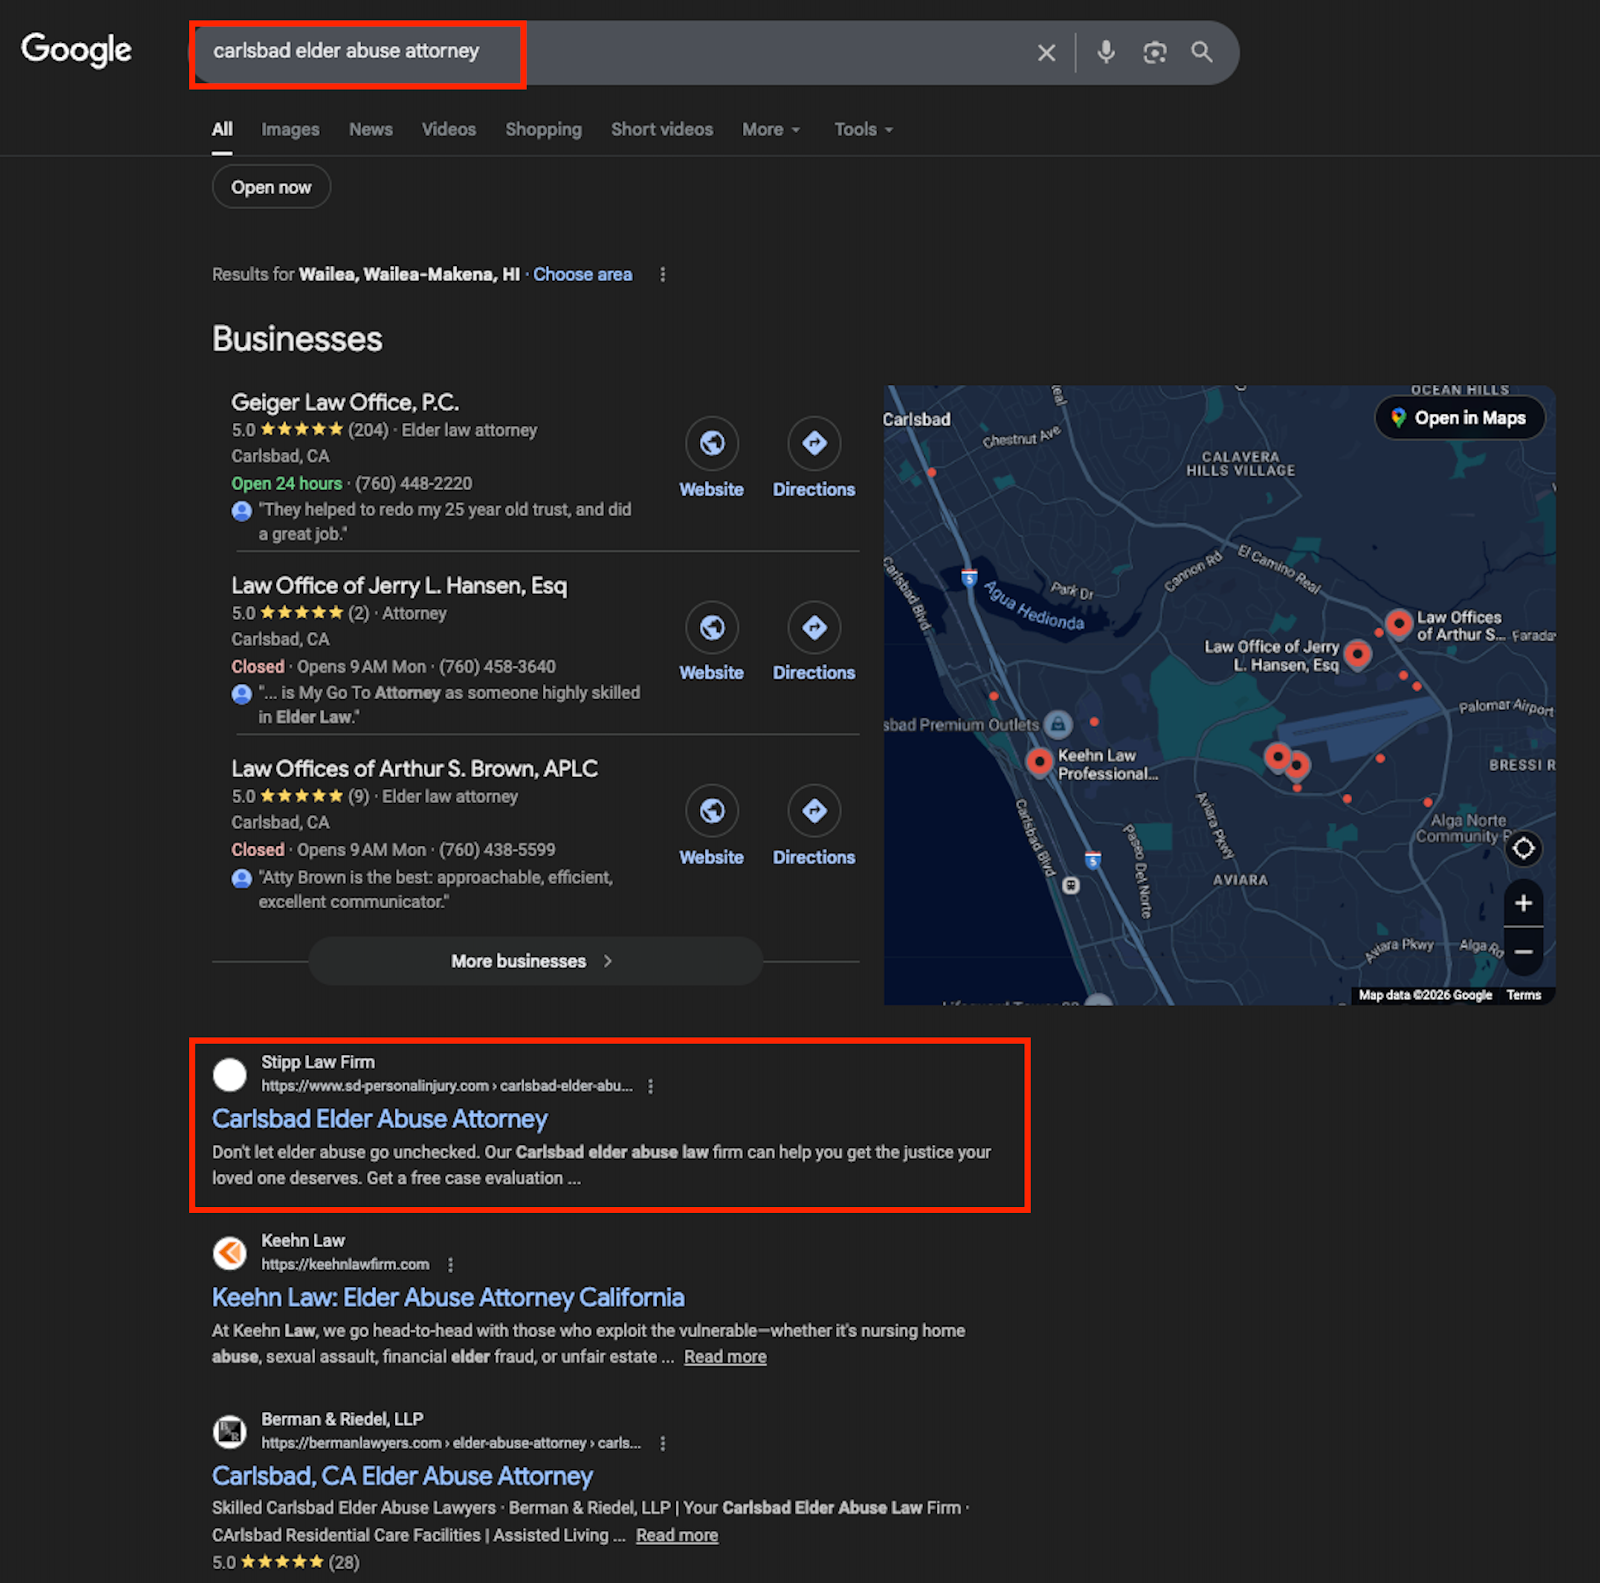Click the keehnlawfirm.com URL

345,1264
